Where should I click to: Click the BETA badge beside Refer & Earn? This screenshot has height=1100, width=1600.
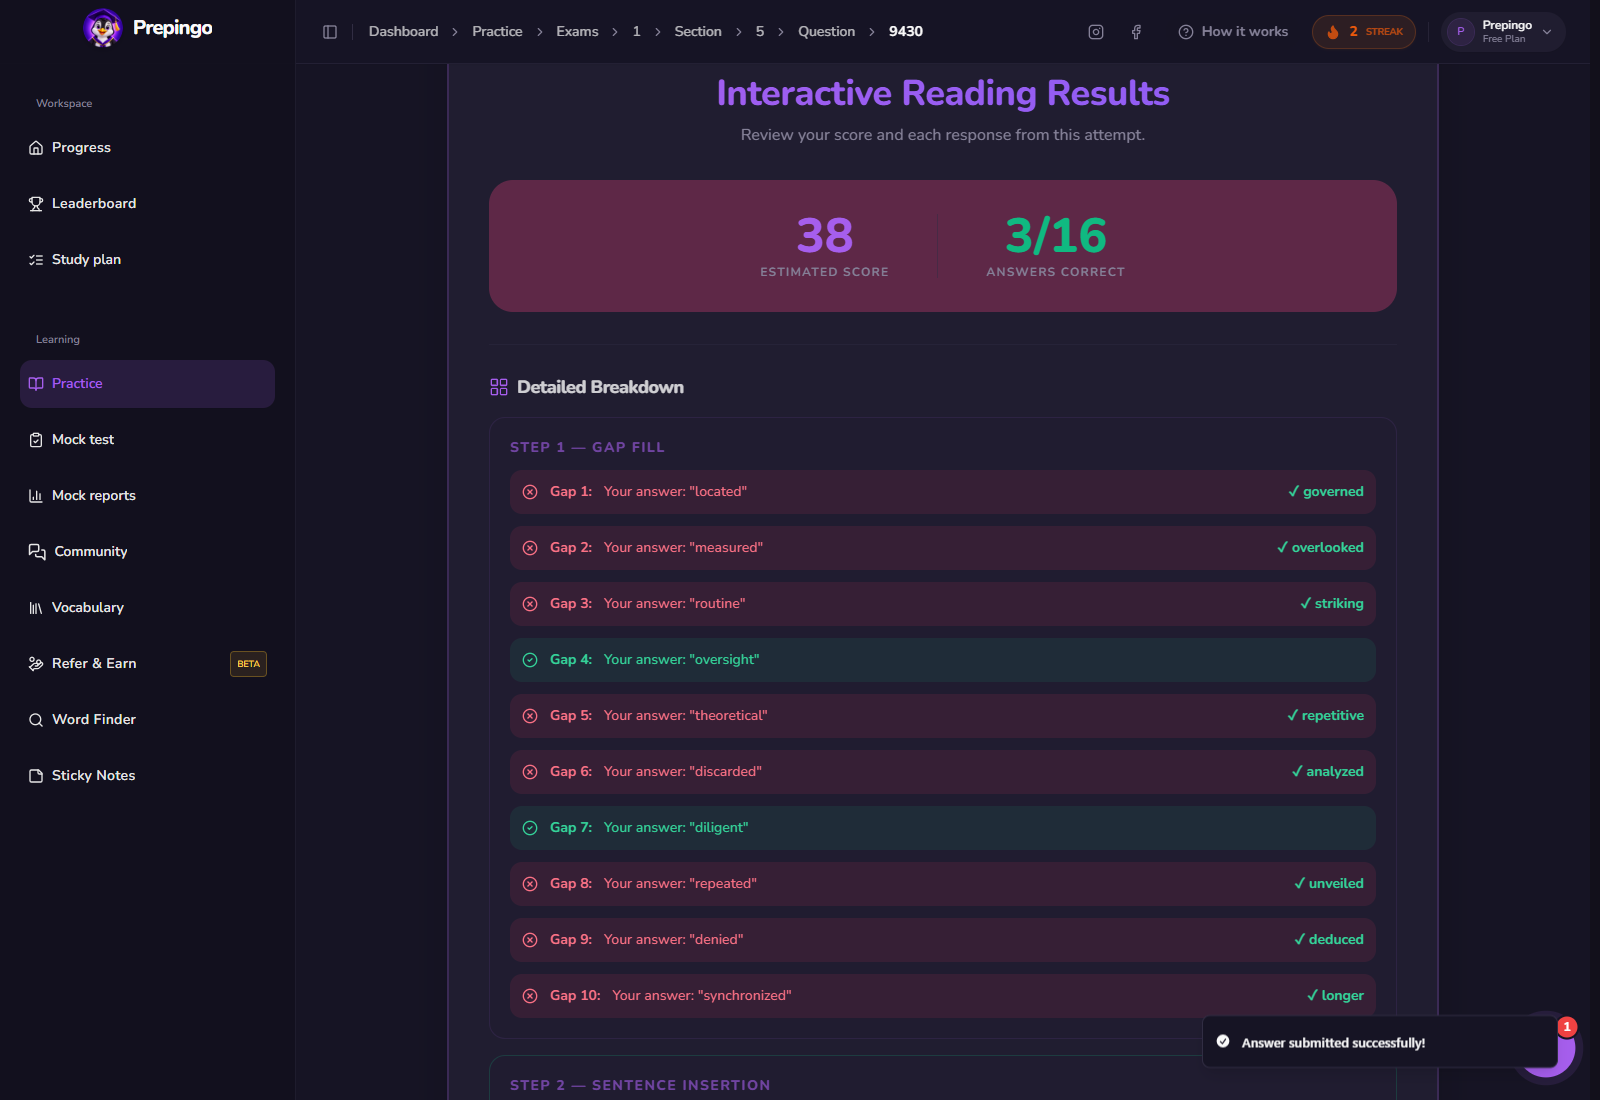[x=248, y=664]
